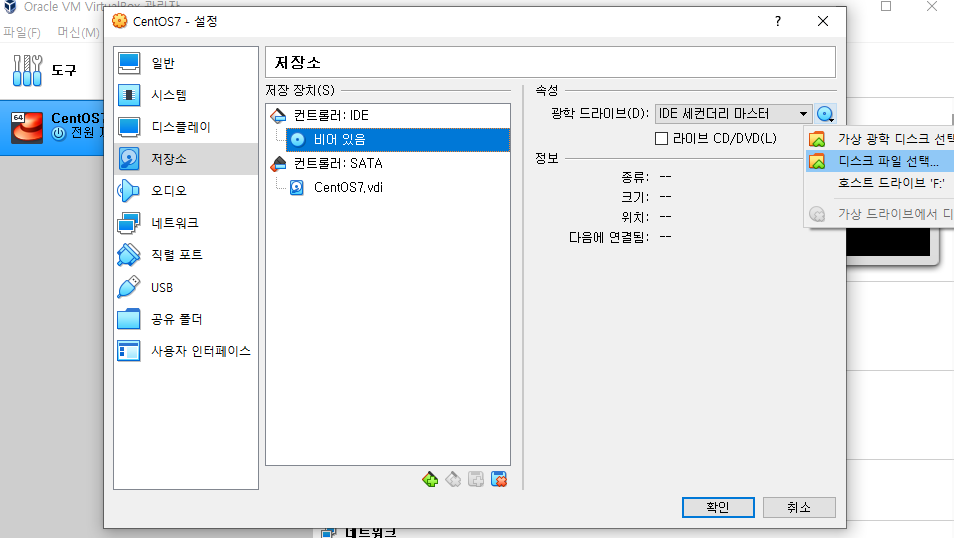
Task: Click the remove controller icon
Action: click(x=453, y=480)
